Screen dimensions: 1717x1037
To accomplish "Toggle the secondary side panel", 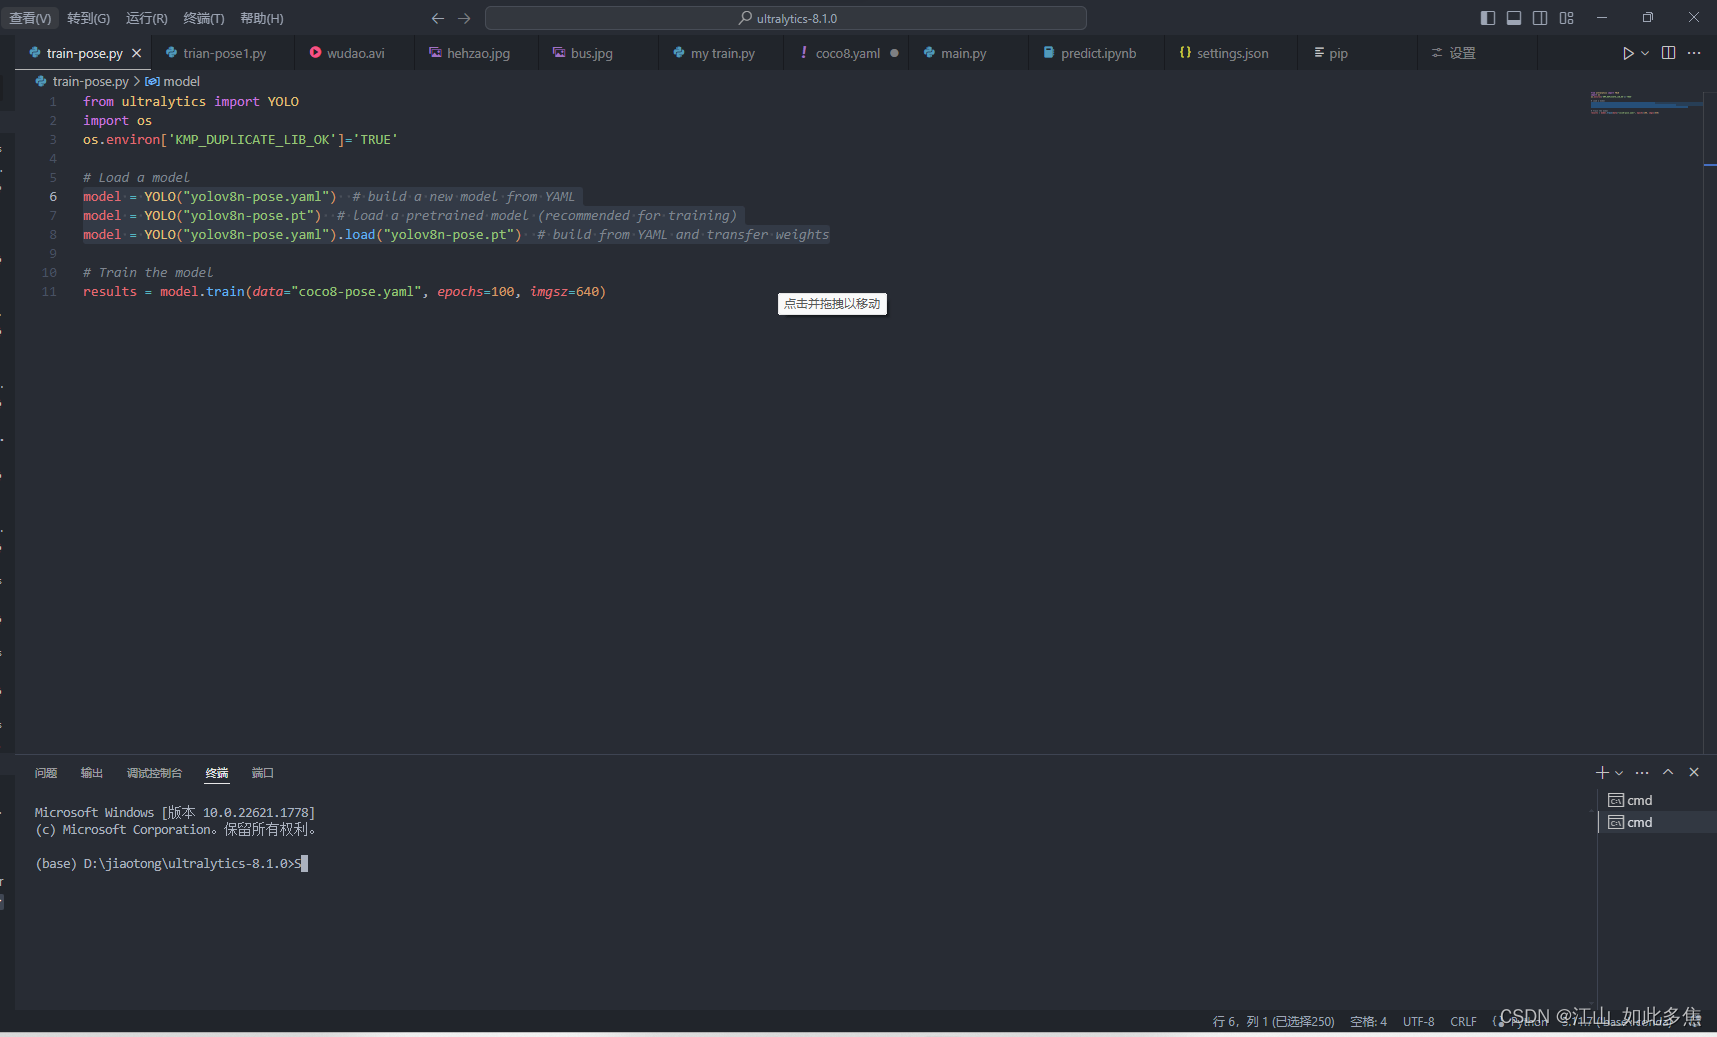I will [x=1540, y=17].
